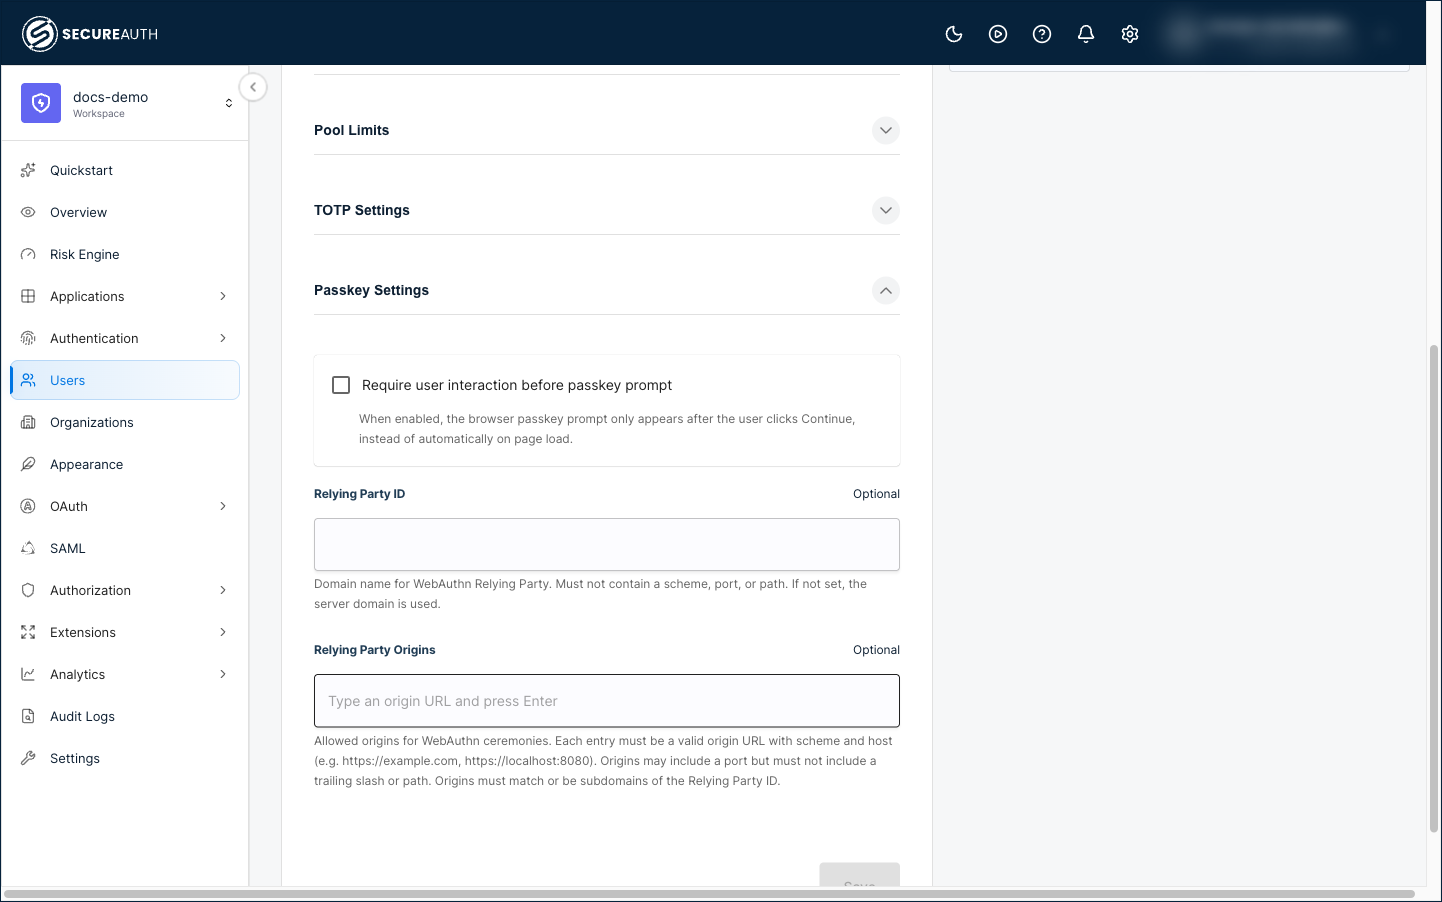Click the Appearance brush icon
The height and width of the screenshot is (902, 1442).
(x=28, y=464)
